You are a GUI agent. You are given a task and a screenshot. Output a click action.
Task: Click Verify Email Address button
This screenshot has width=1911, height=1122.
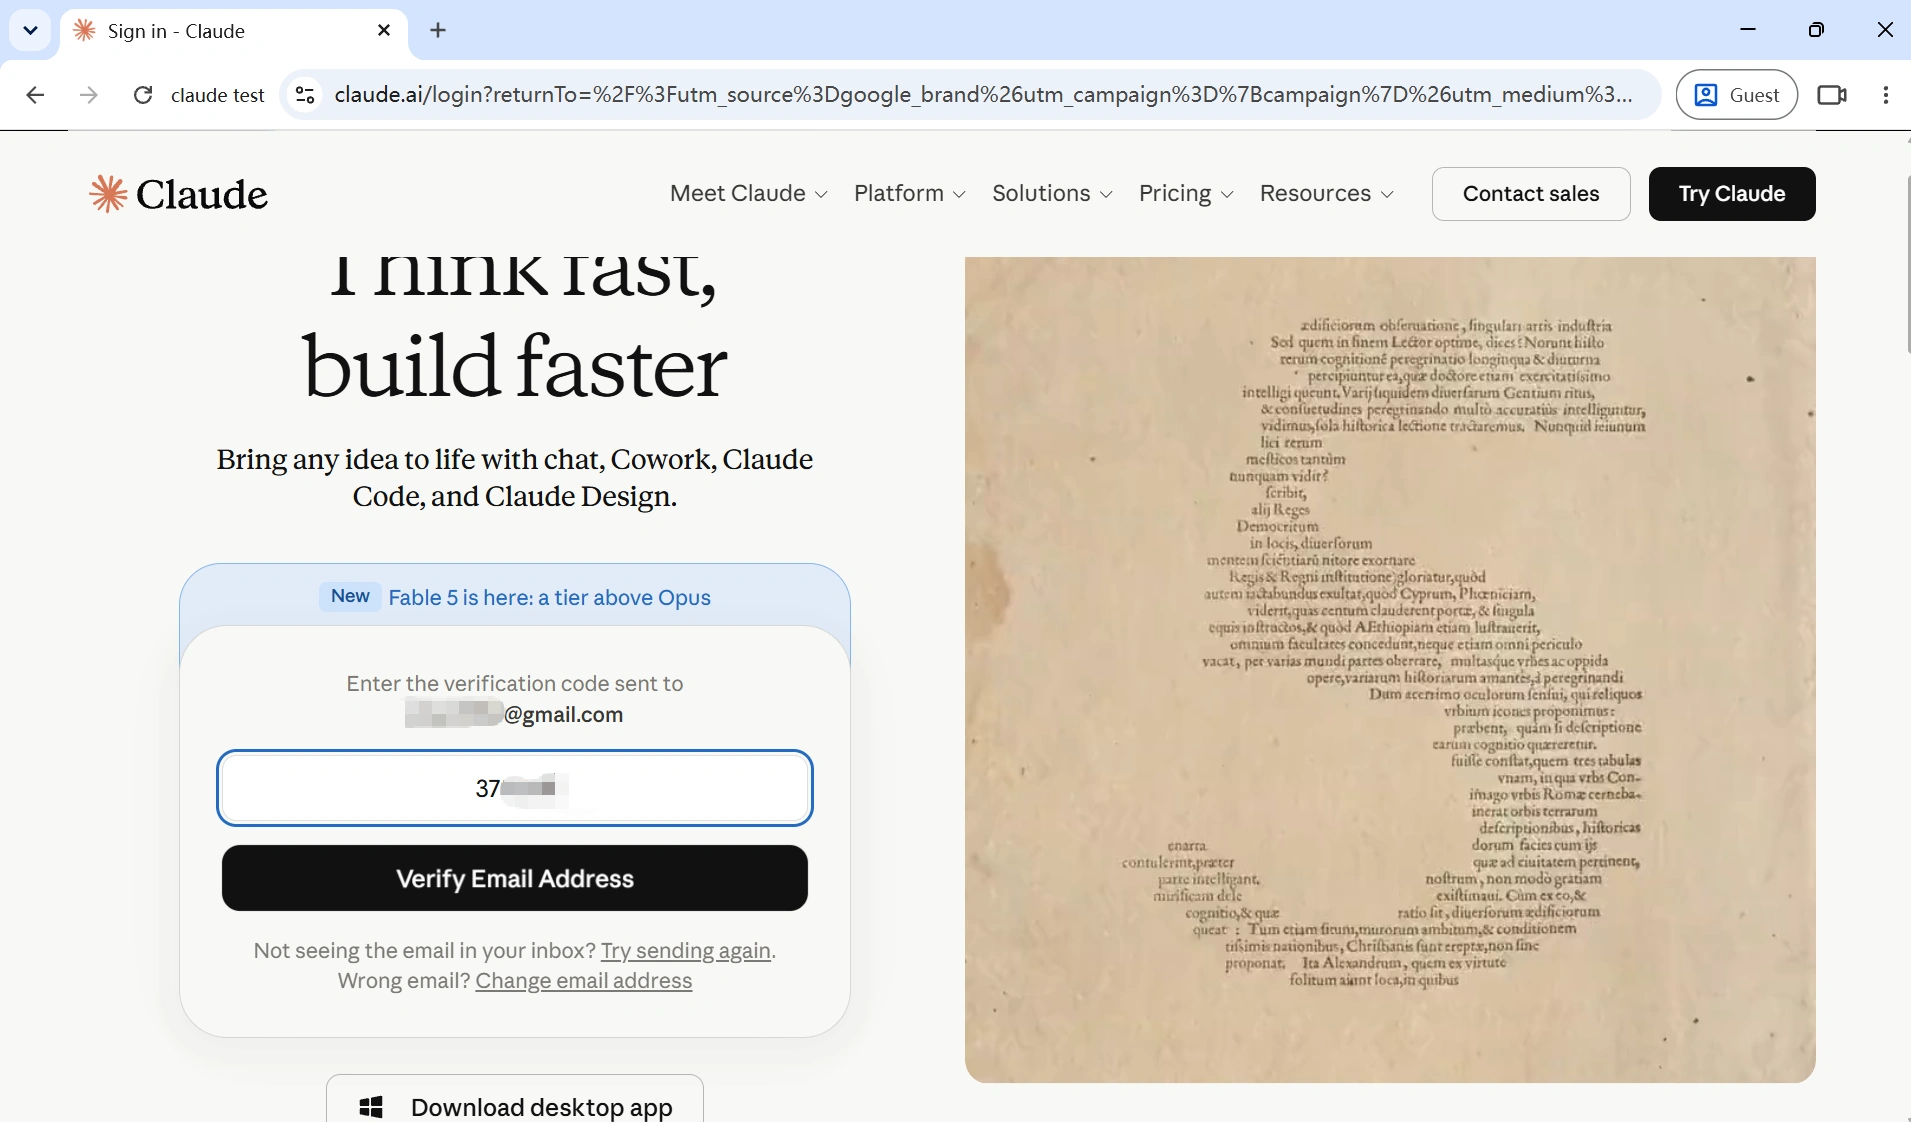pyautogui.click(x=515, y=878)
